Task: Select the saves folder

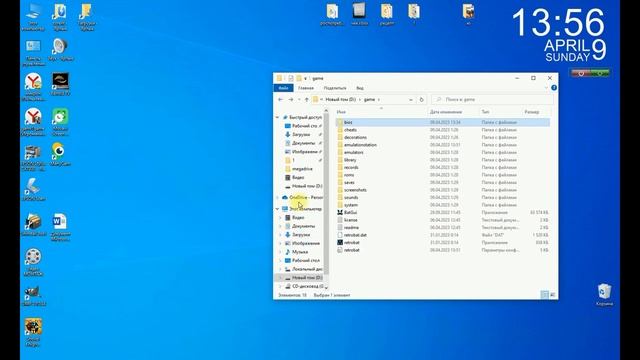Action: (x=349, y=182)
